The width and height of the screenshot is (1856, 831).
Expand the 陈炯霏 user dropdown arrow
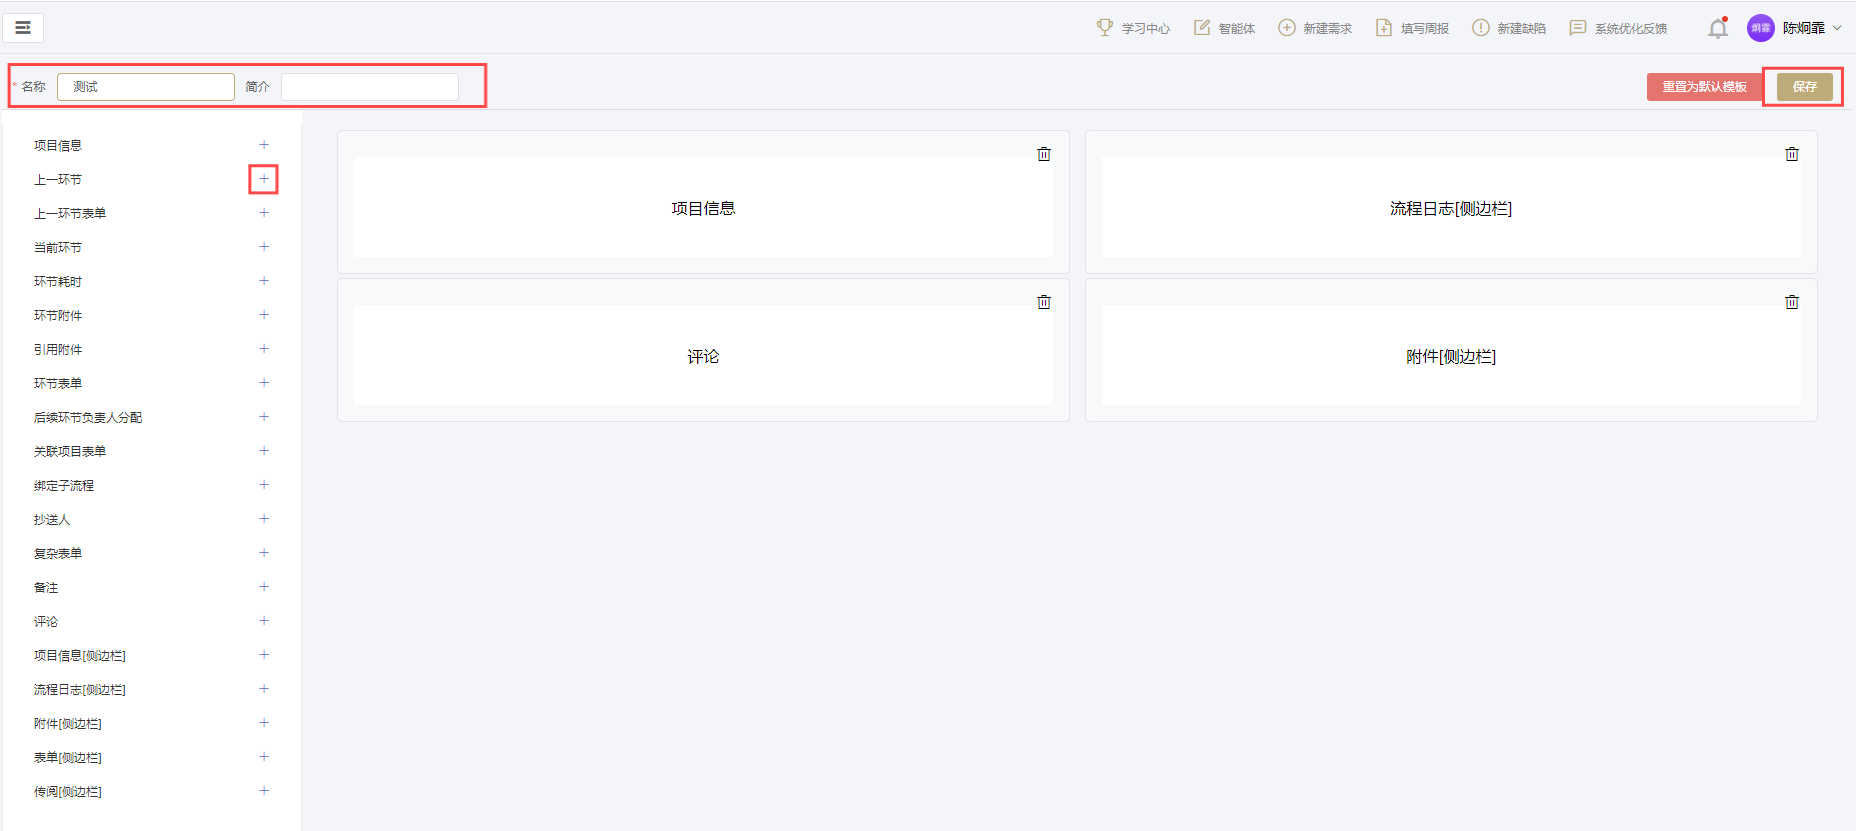(1837, 28)
